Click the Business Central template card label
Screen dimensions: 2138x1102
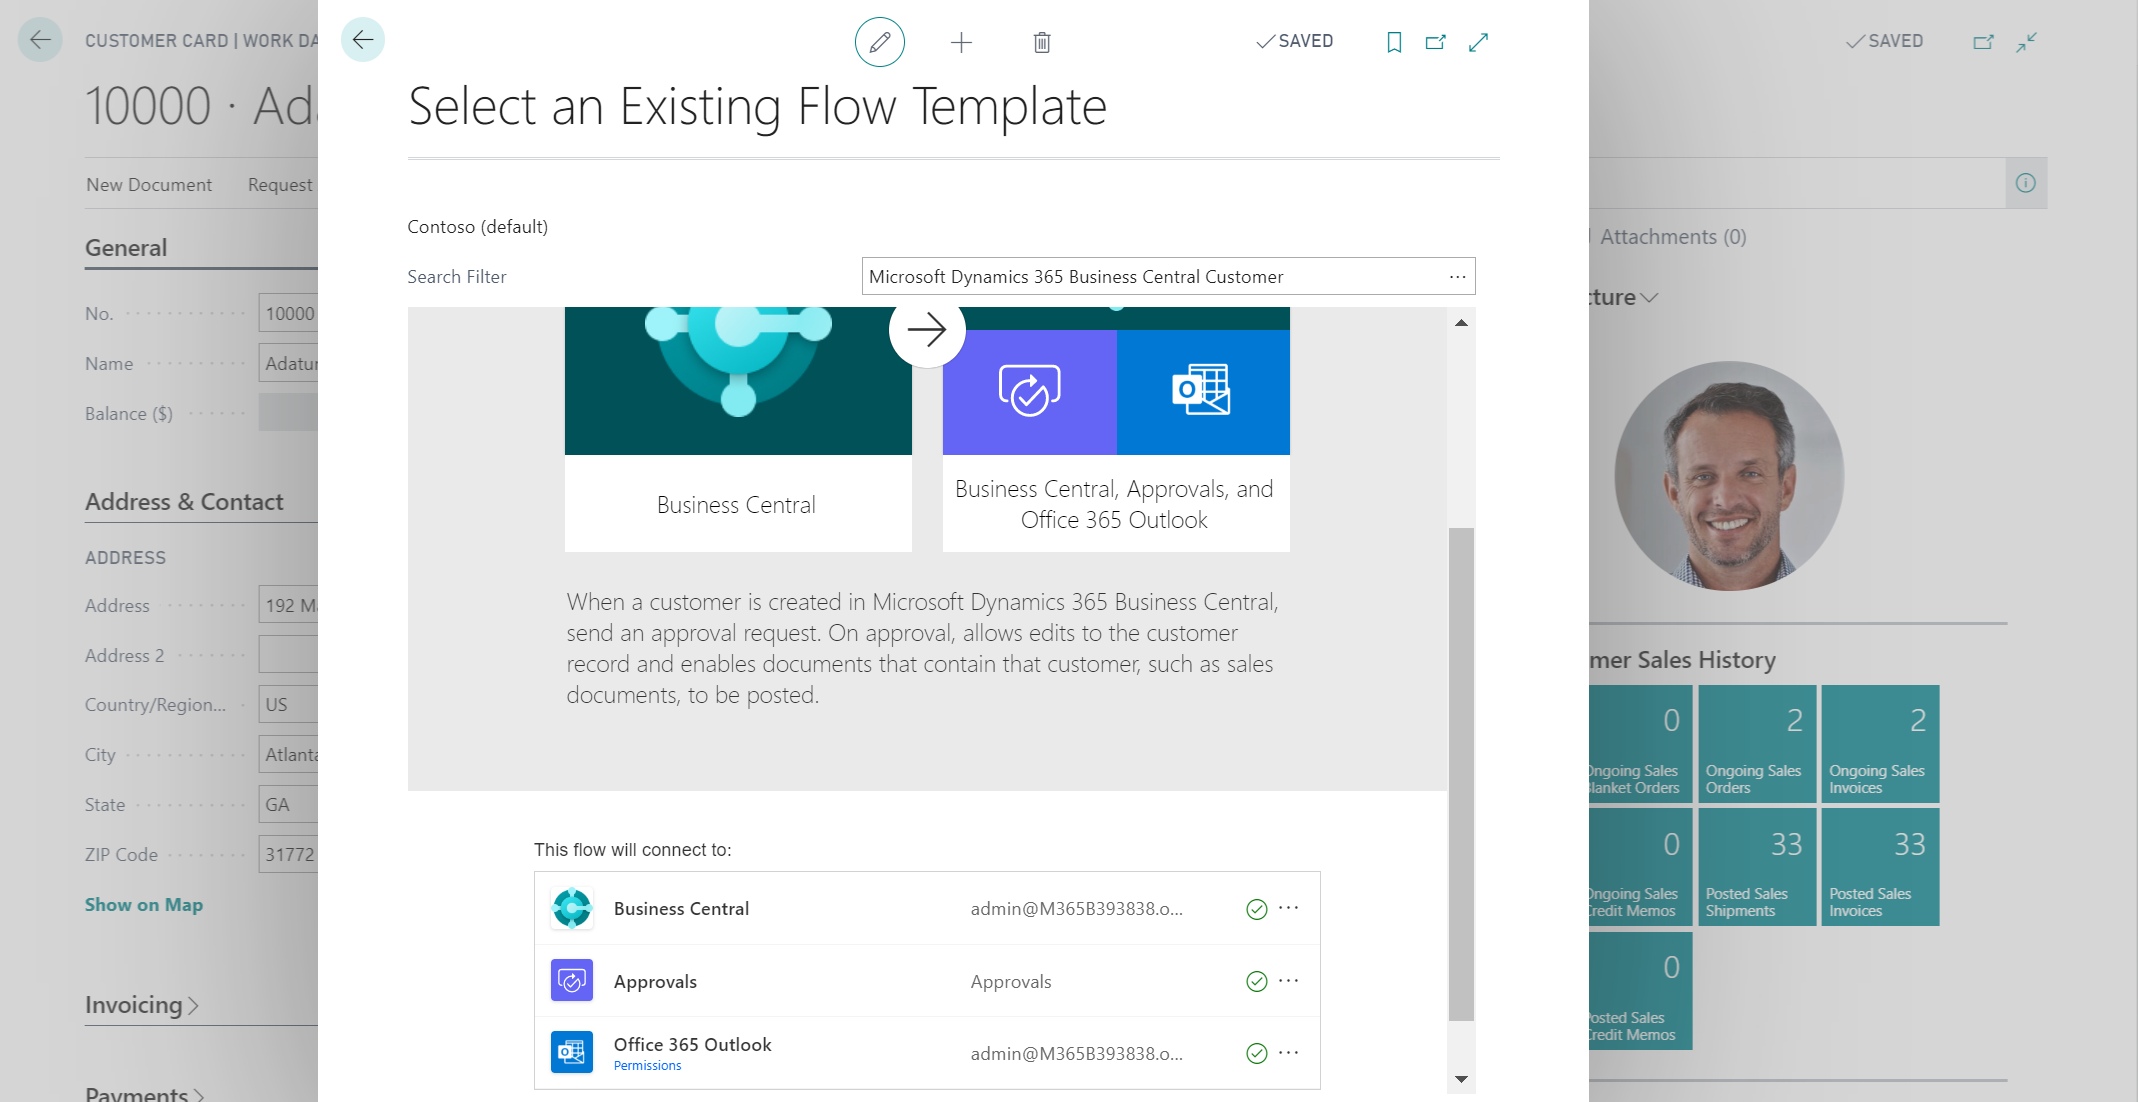coord(737,505)
